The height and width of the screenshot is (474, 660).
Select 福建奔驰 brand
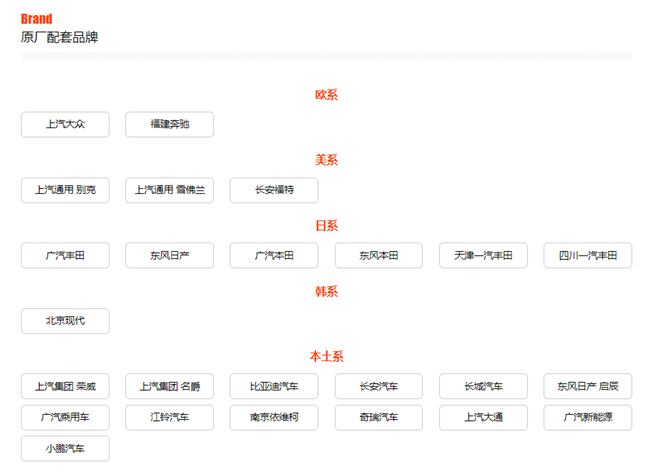coord(169,125)
